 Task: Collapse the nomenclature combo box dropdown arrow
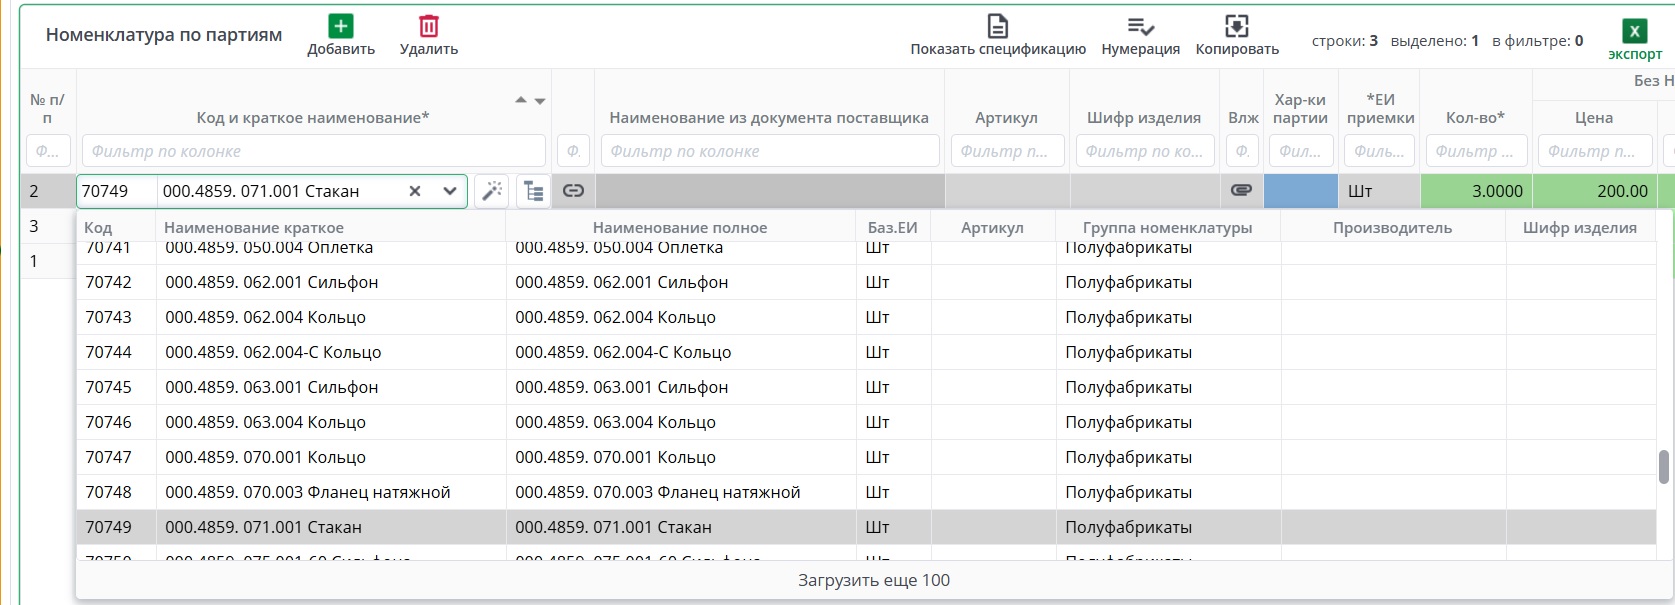[x=450, y=191]
